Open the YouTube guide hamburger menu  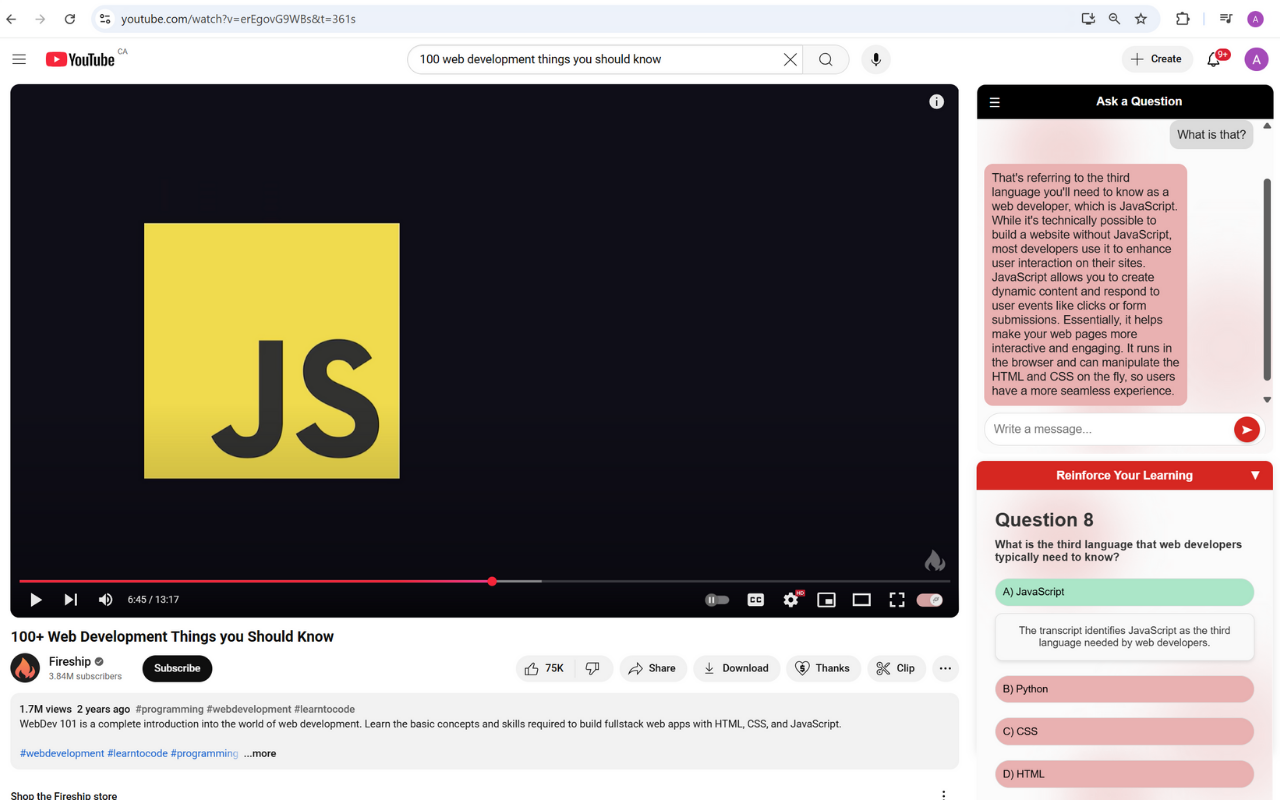[x=19, y=59]
